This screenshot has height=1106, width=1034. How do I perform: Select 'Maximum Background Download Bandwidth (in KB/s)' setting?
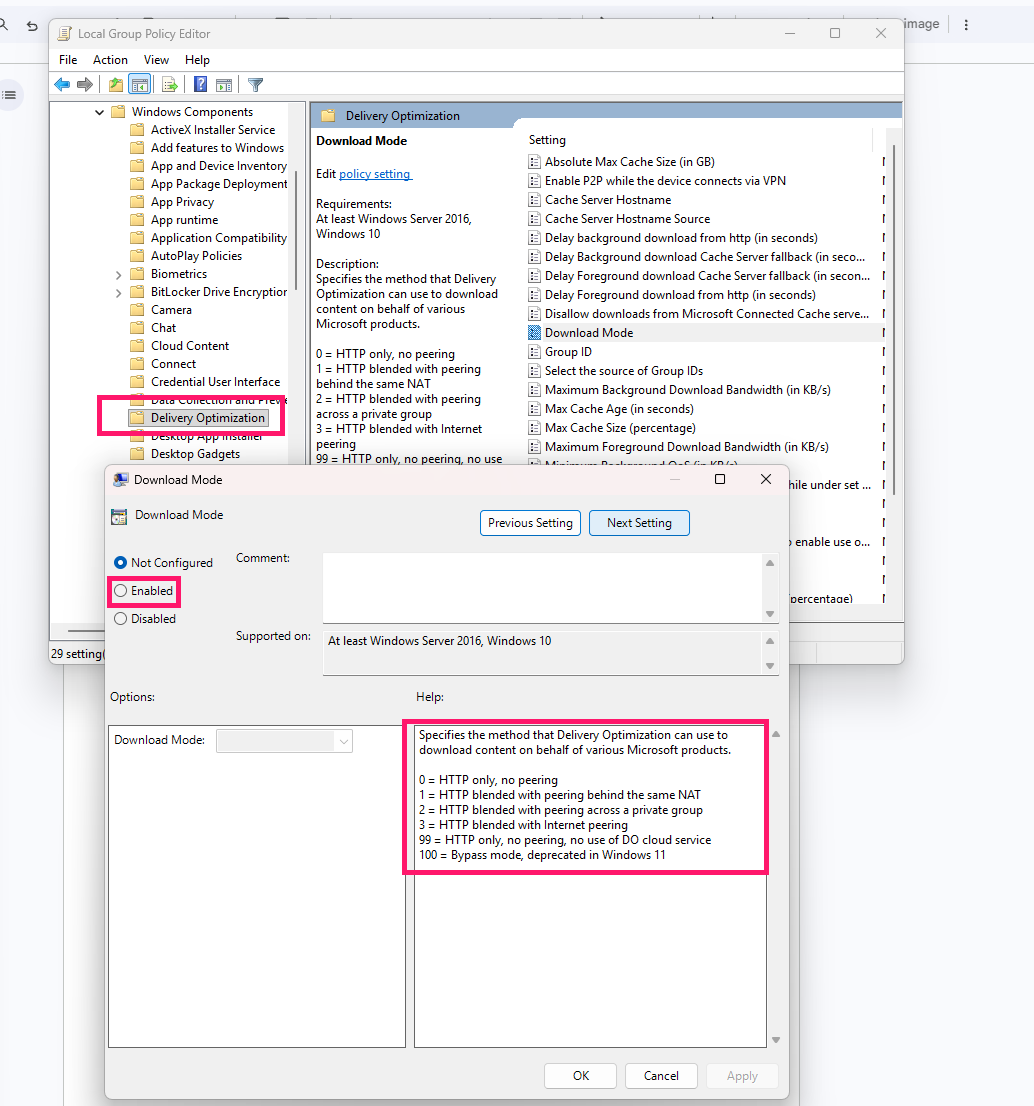[x=688, y=389]
